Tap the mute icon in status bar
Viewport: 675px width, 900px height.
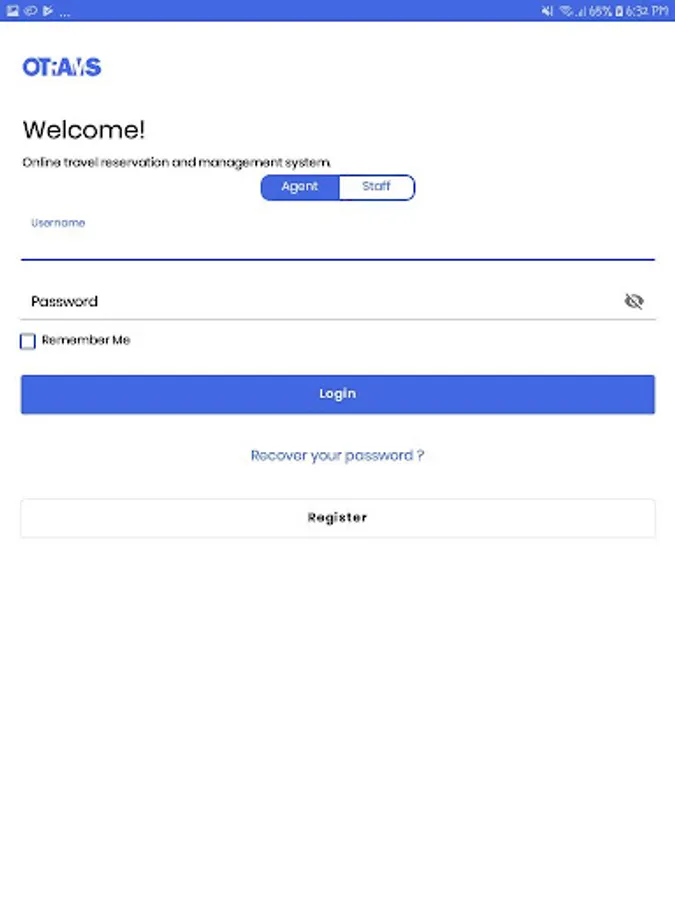pos(547,11)
